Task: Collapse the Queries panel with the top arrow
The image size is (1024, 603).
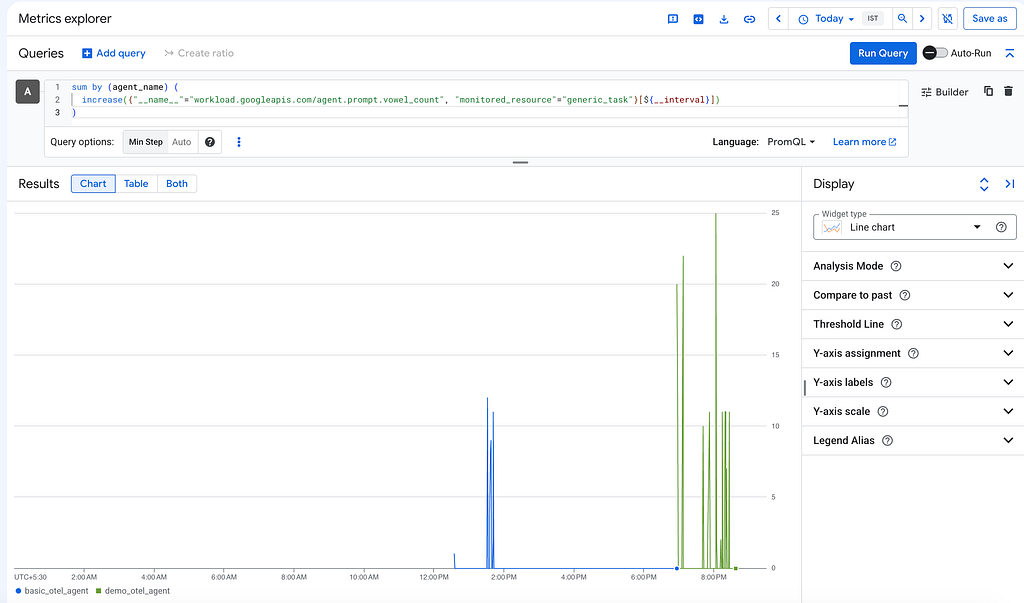Action: click(1010, 53)
